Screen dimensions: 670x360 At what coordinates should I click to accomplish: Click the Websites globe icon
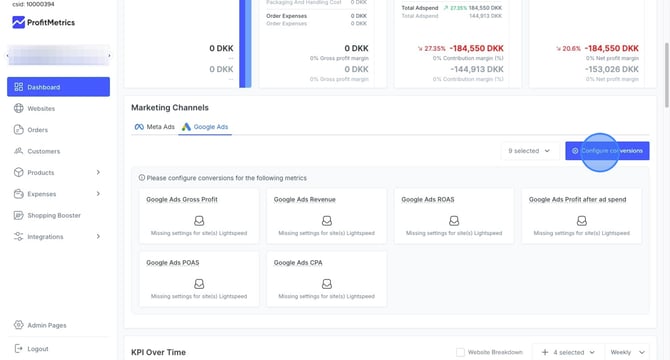click(18, 108)
